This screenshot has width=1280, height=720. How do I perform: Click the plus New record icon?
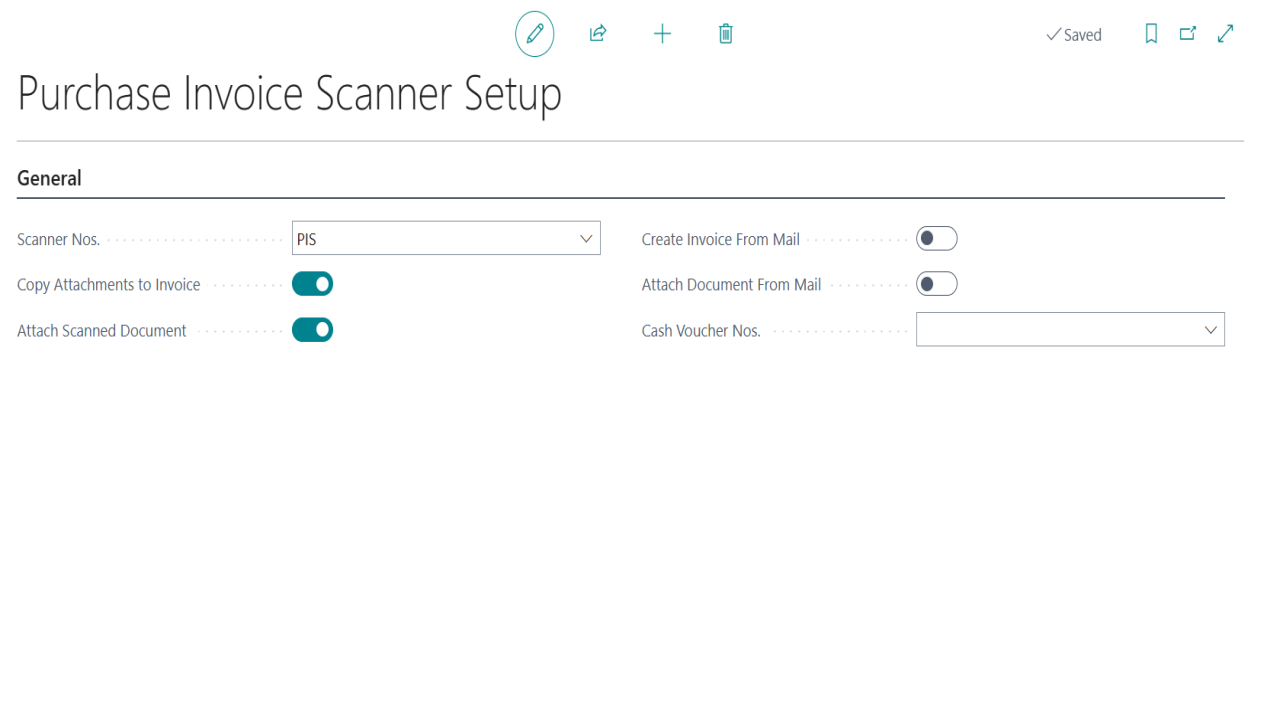pos(662,34)
